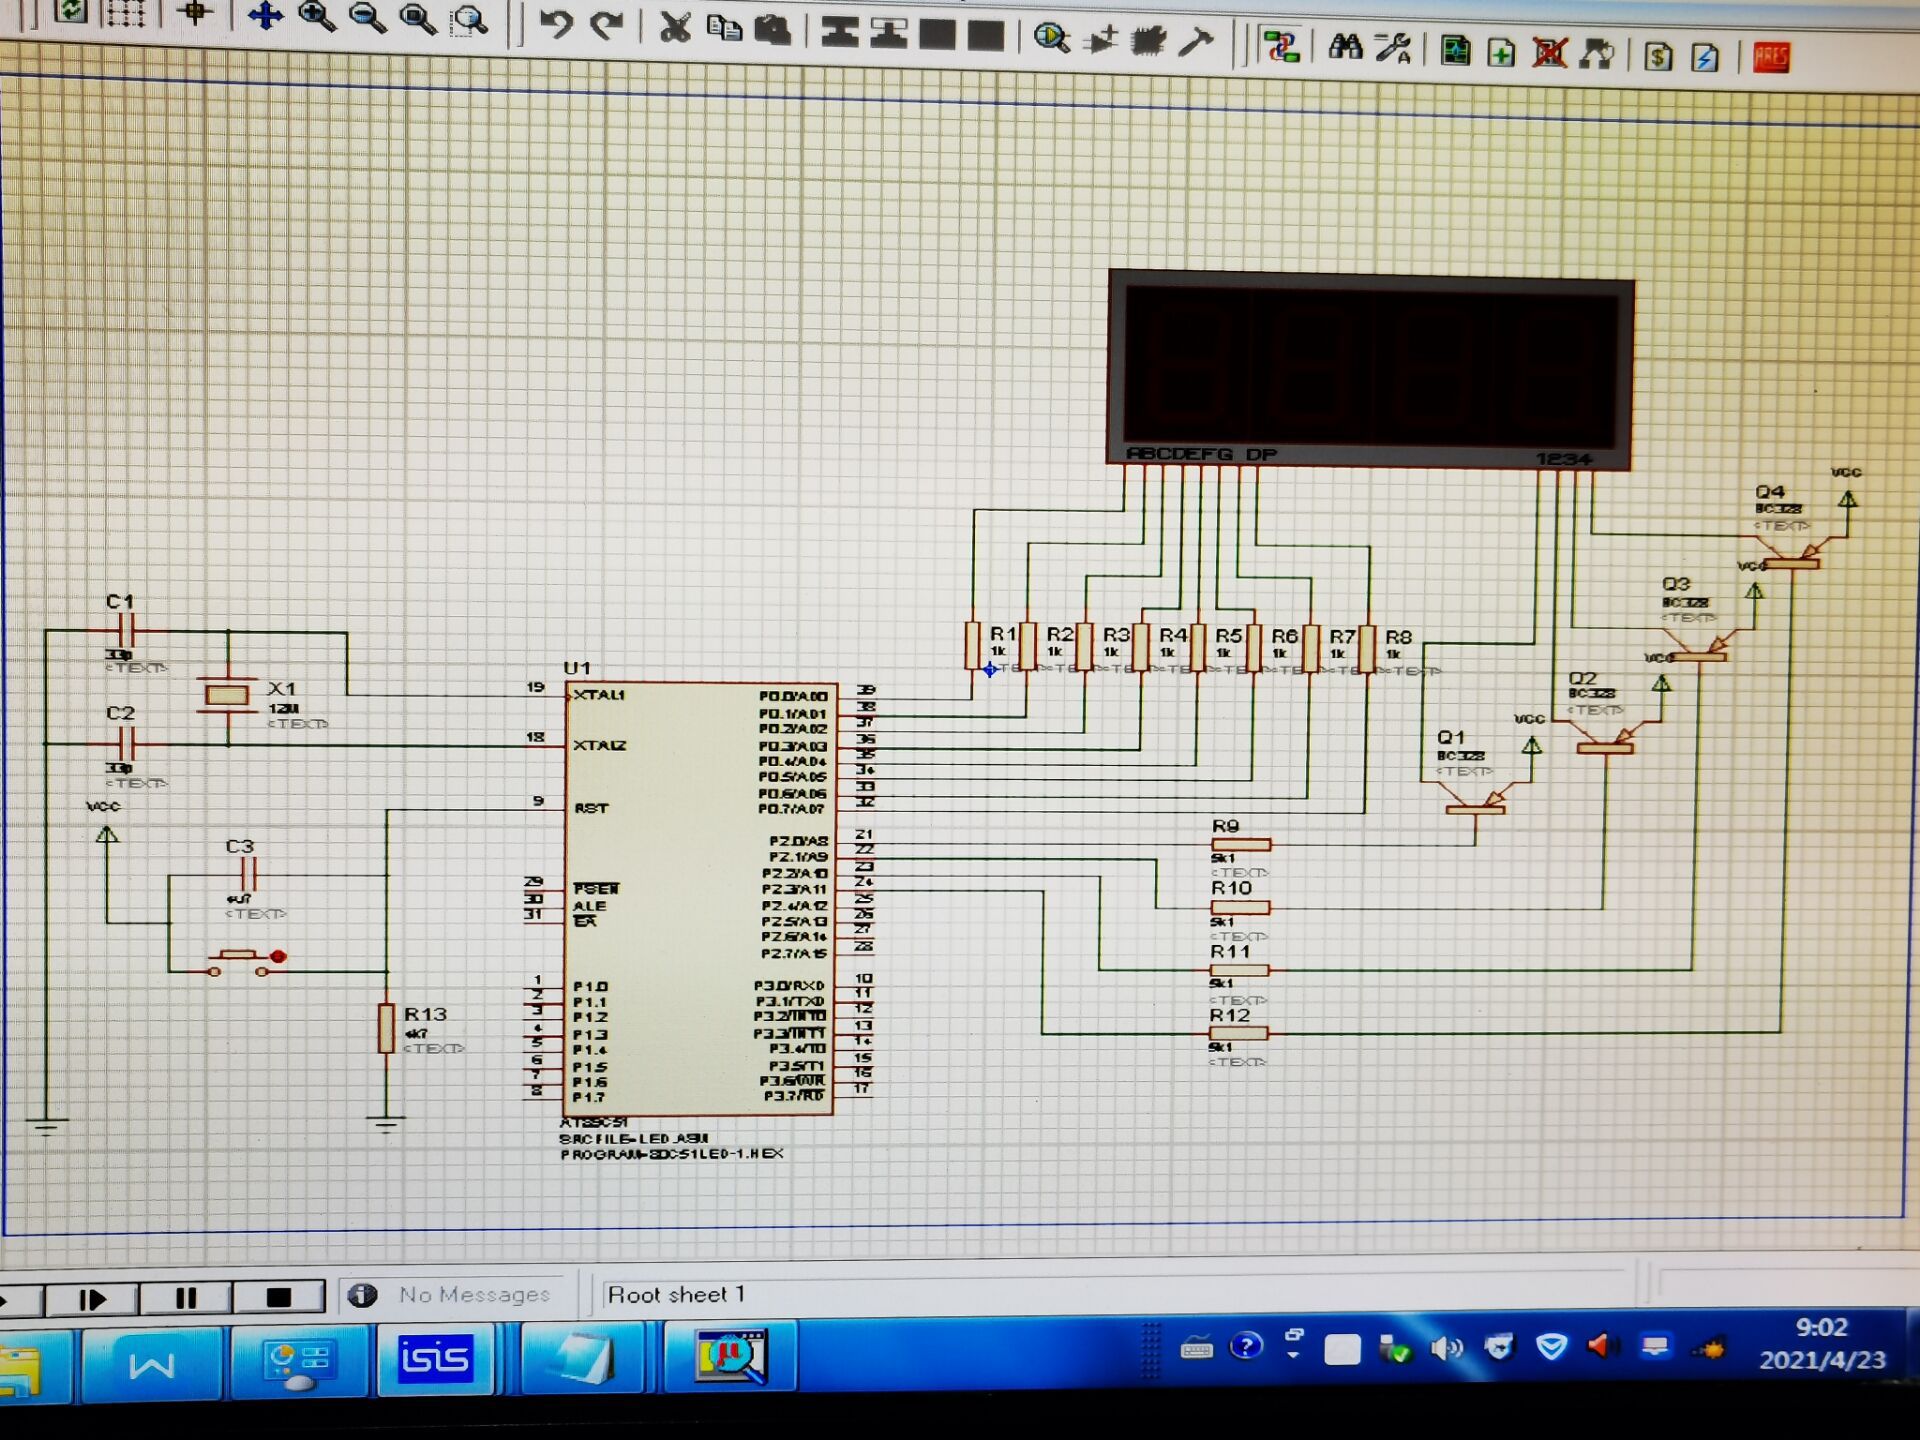Step the simulation forward
This screenshot has width=1920, height=1440.
click(92, 1299)
